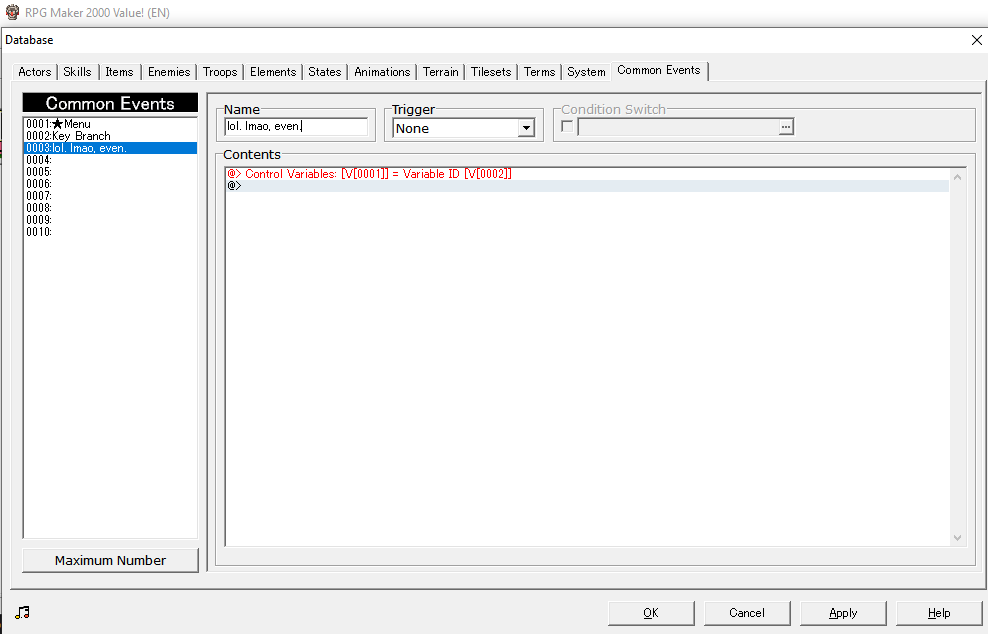
Task: Select the Tilesets tab
Action: 491,72
